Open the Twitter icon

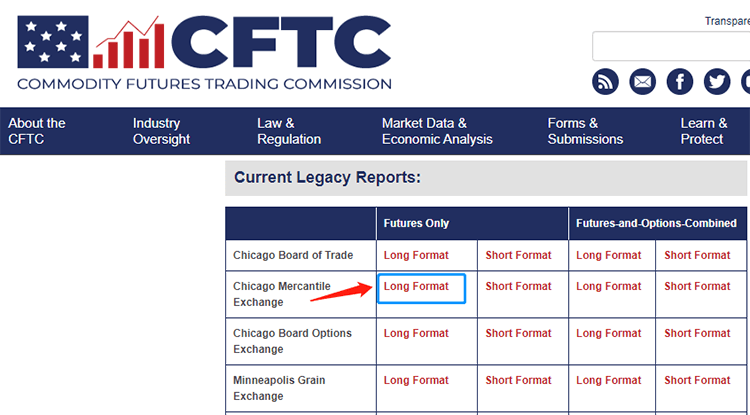tap(717, 81)
